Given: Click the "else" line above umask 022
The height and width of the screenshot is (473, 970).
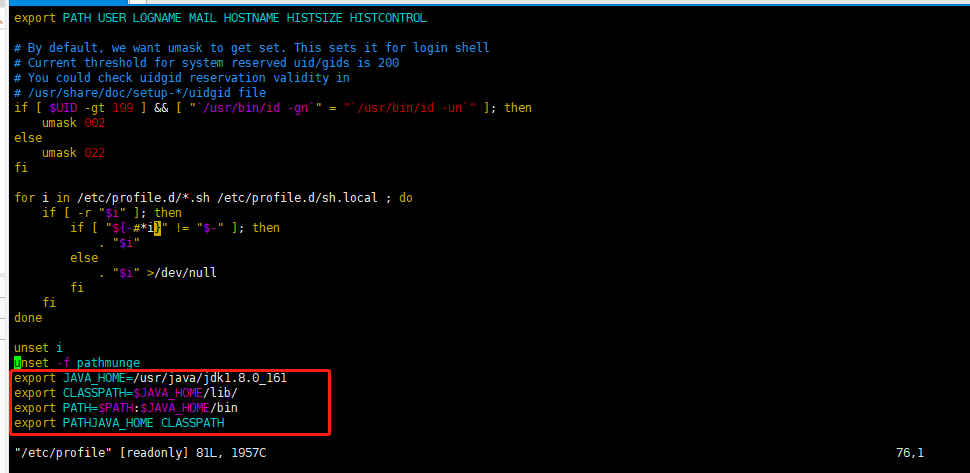Looking at the screenshot, I should pos(28,138).
